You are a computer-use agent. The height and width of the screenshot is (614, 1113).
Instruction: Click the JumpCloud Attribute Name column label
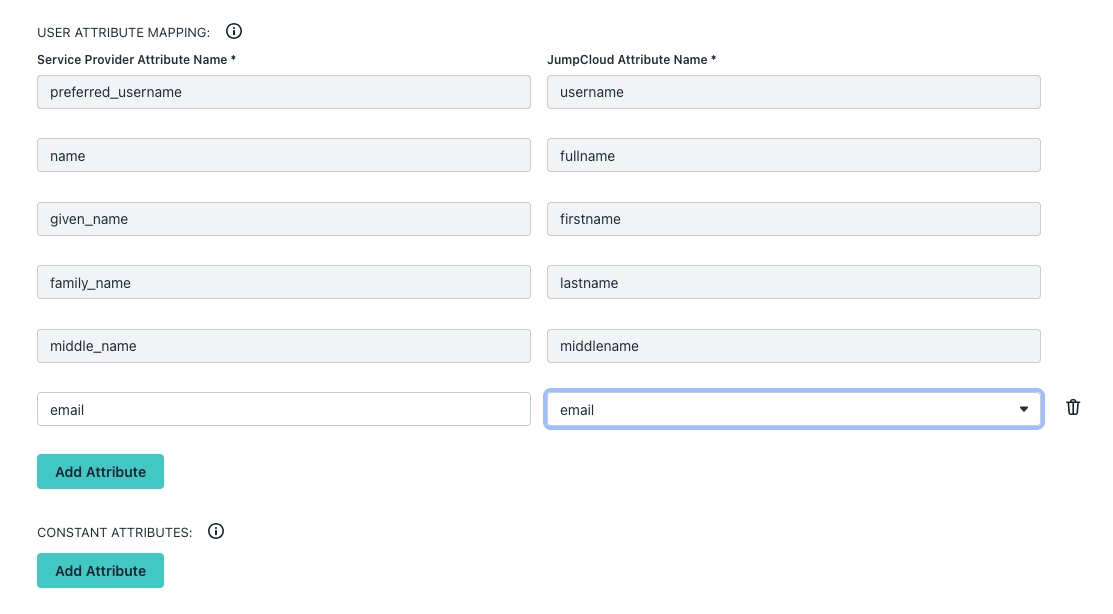(x=631, y=60)
